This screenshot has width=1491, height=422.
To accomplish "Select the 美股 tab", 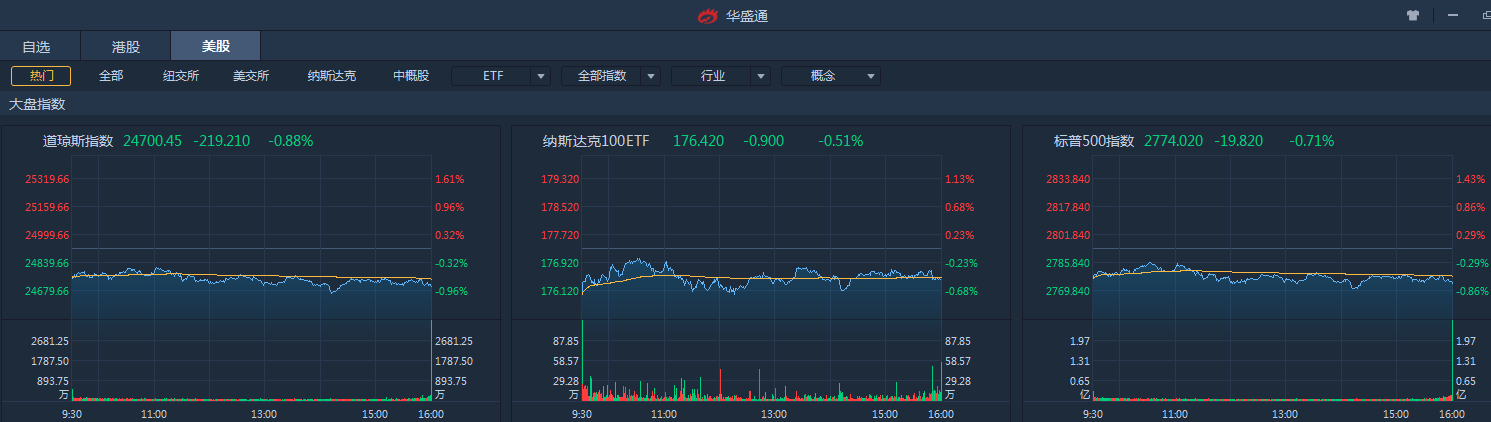I will pyautogui.click(x=216, y=46).
